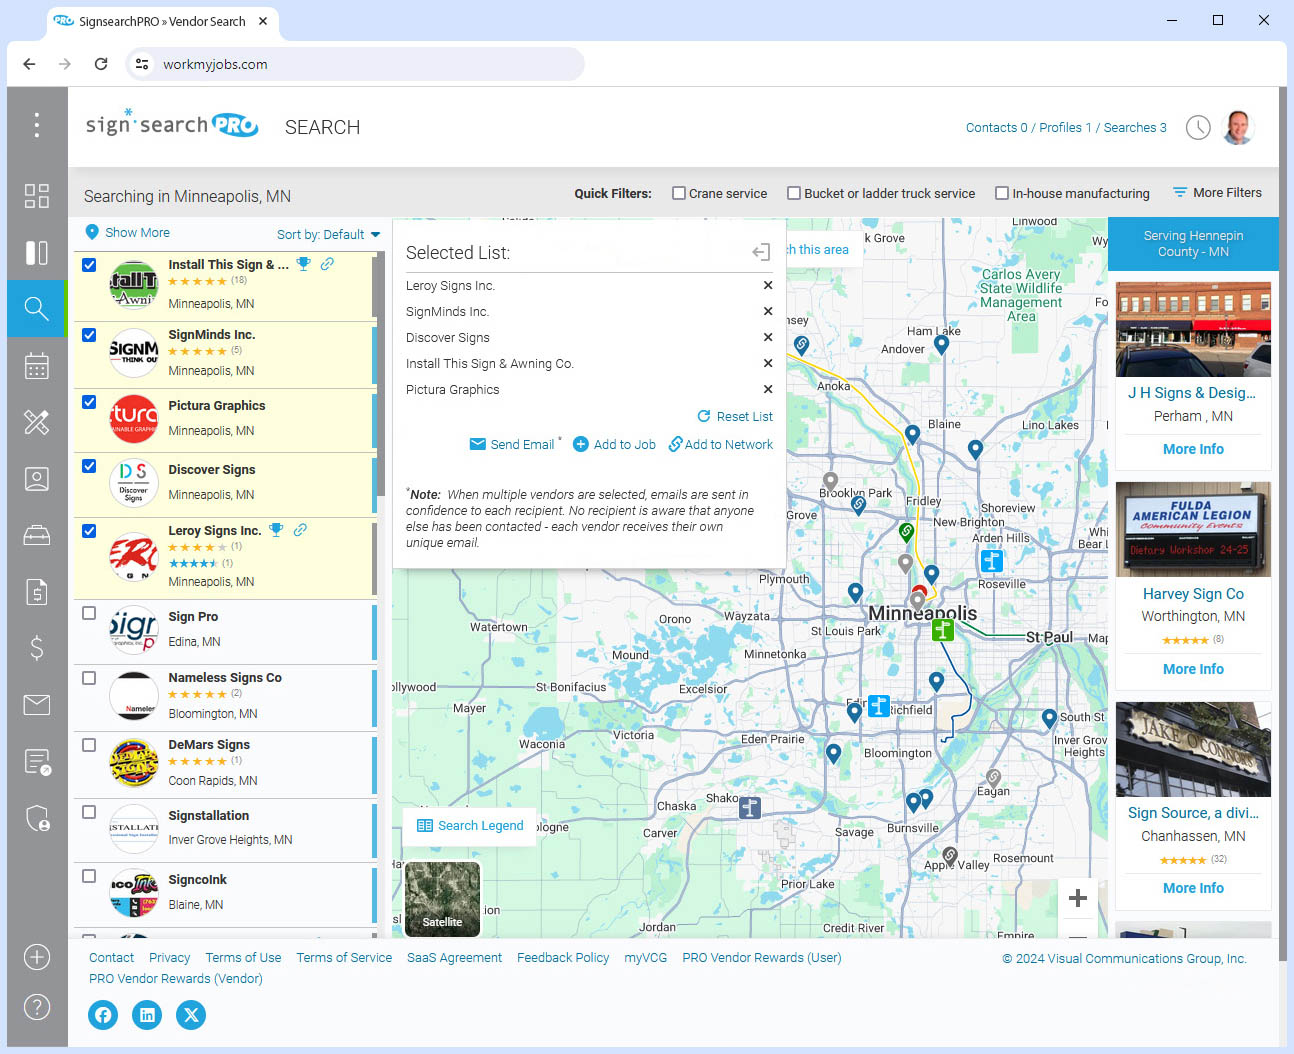The image size is (1294, 1054).
Task: Click Add to Network
Action: (x=721, y=444)
